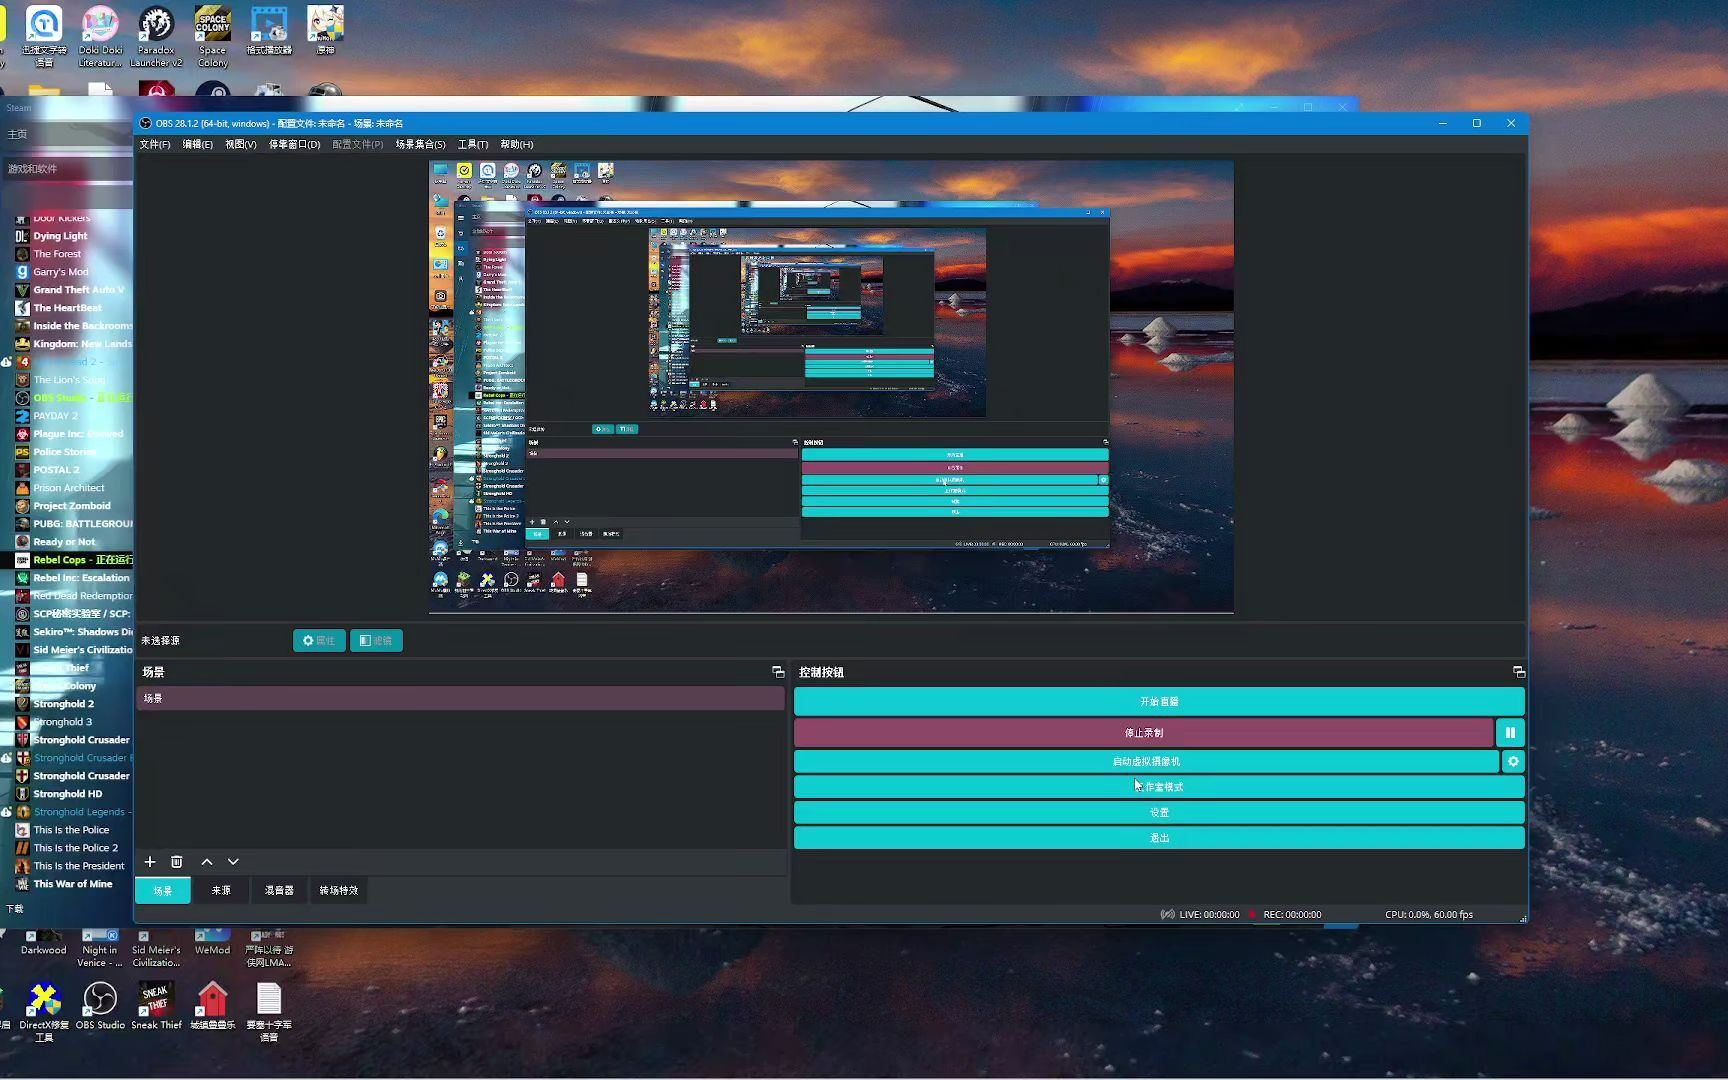Open 格式播放器 desktop shortcut
Image resolution: width=1728 pixels, height=1080 pixels.
pyautogui.click(x=269, y=31)
